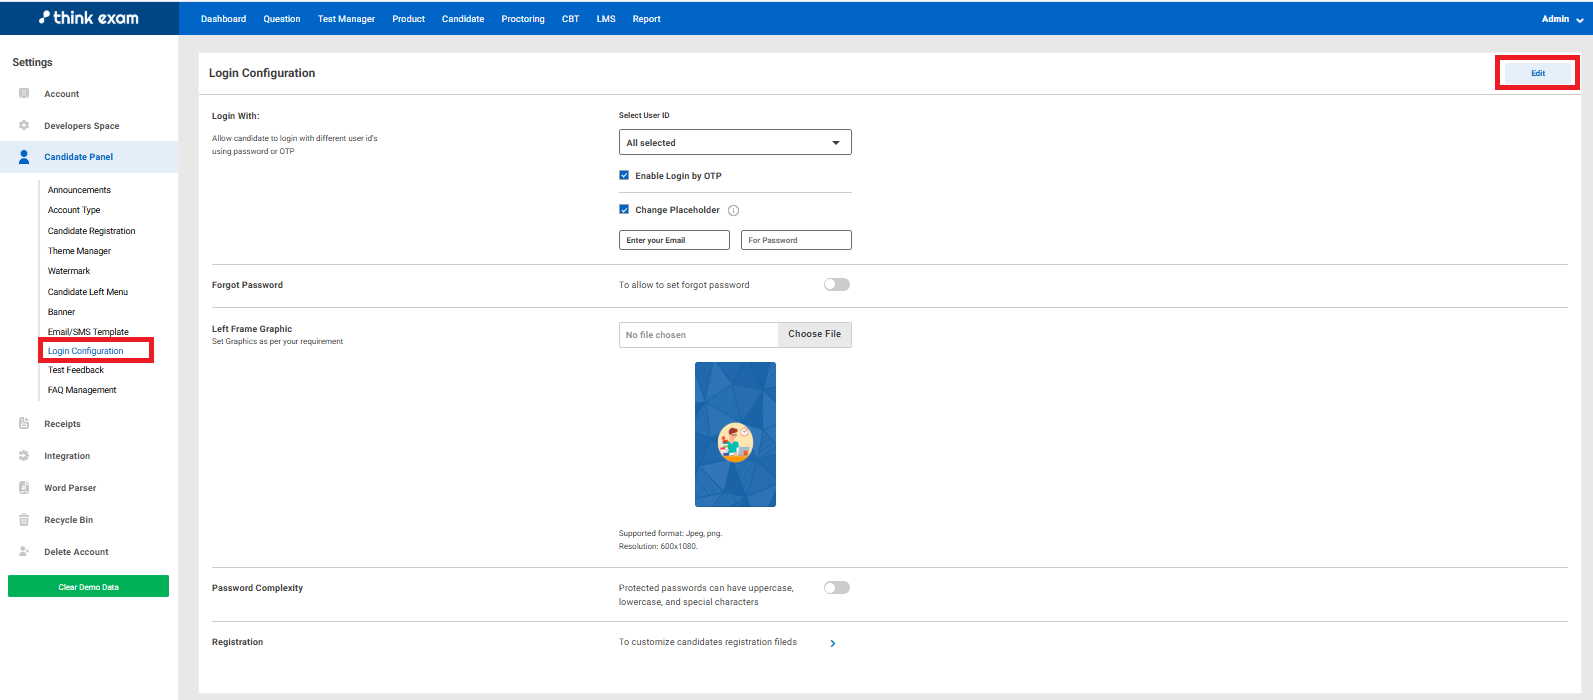
Task: Click the Account sidebar icon
Action: coord(24,94)
